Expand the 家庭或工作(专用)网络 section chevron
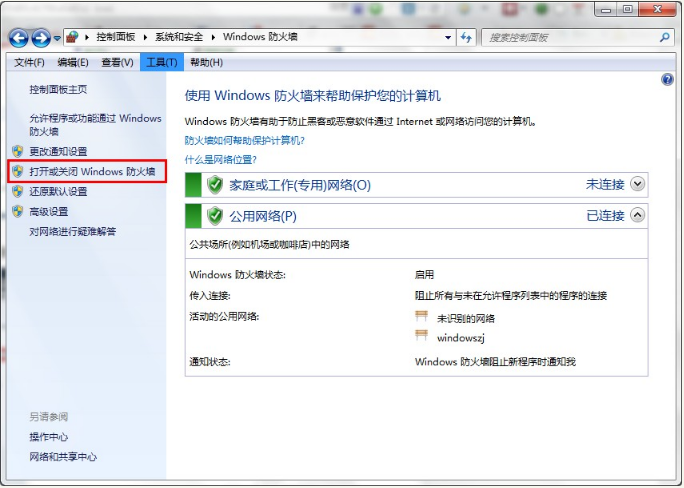The width and height of the screenshot is (684, 488). tap(637, 184)
